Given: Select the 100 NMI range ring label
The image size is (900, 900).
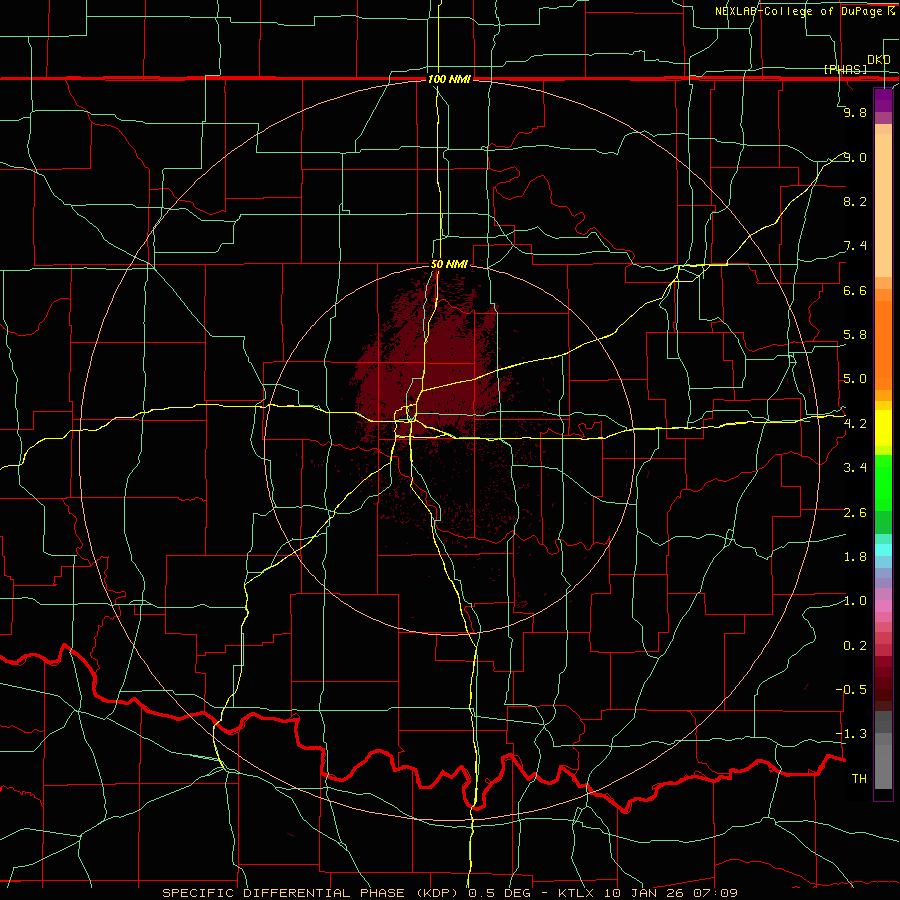Looking at the screenshot, I should click(449, 79).
